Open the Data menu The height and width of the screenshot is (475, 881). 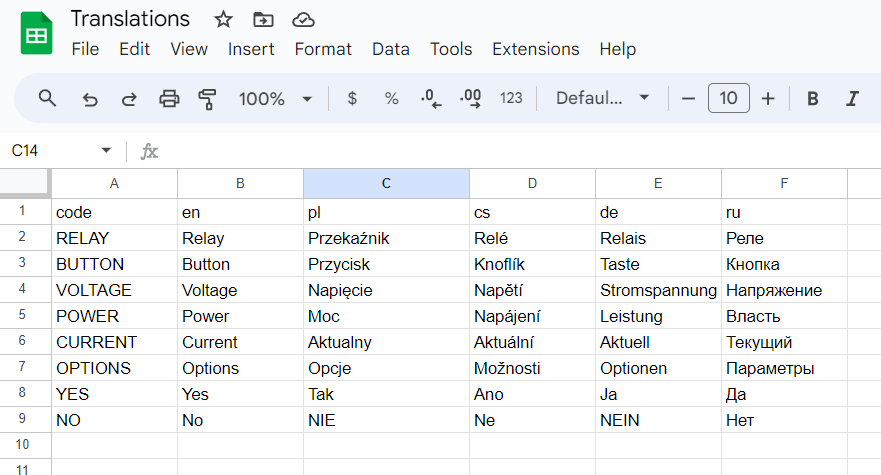pyautogui.click(x=390, y=49)
